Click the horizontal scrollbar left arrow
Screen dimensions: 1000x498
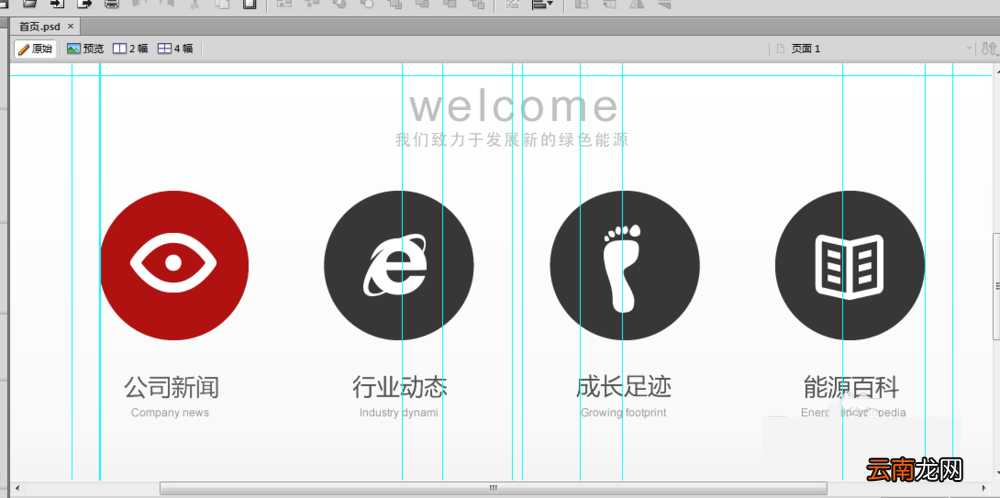coord(17,488)
